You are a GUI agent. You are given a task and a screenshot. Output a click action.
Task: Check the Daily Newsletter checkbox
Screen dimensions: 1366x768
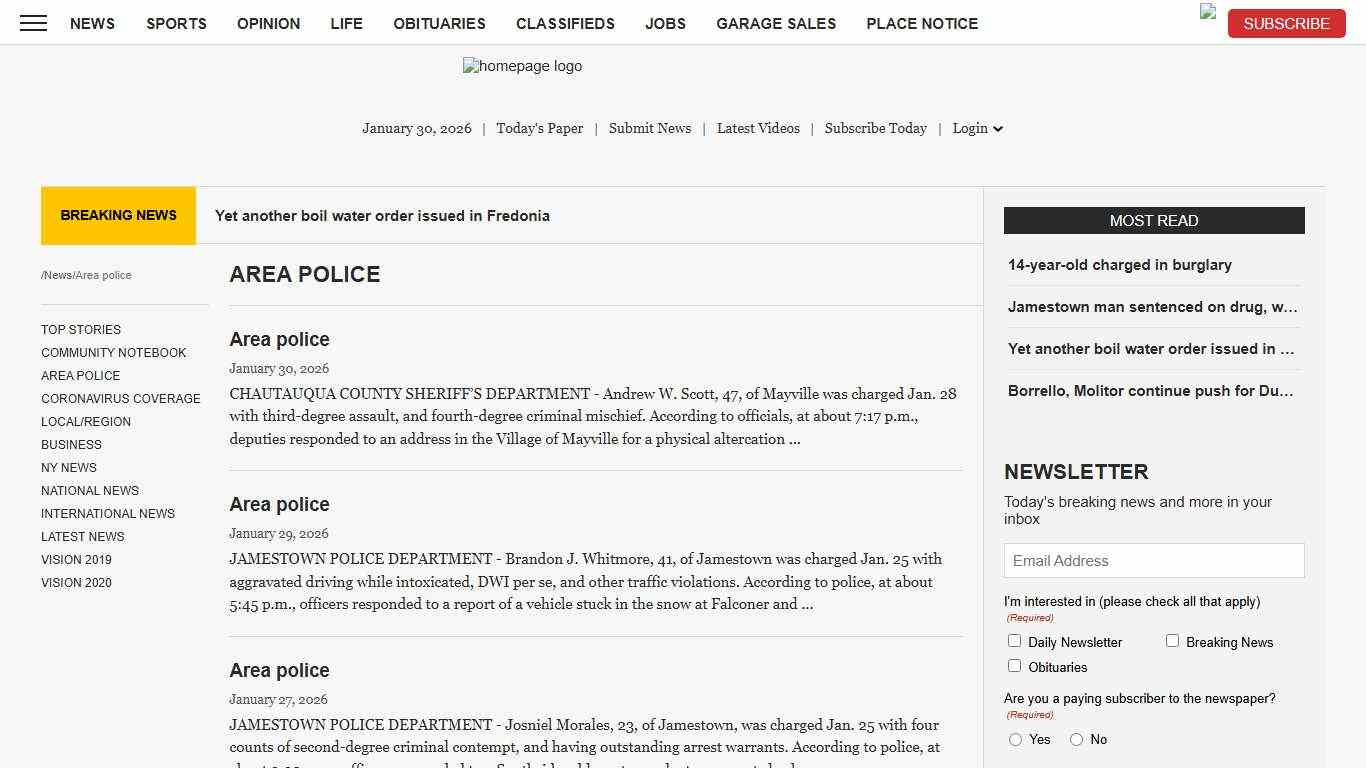click(x=1014, y=640)
